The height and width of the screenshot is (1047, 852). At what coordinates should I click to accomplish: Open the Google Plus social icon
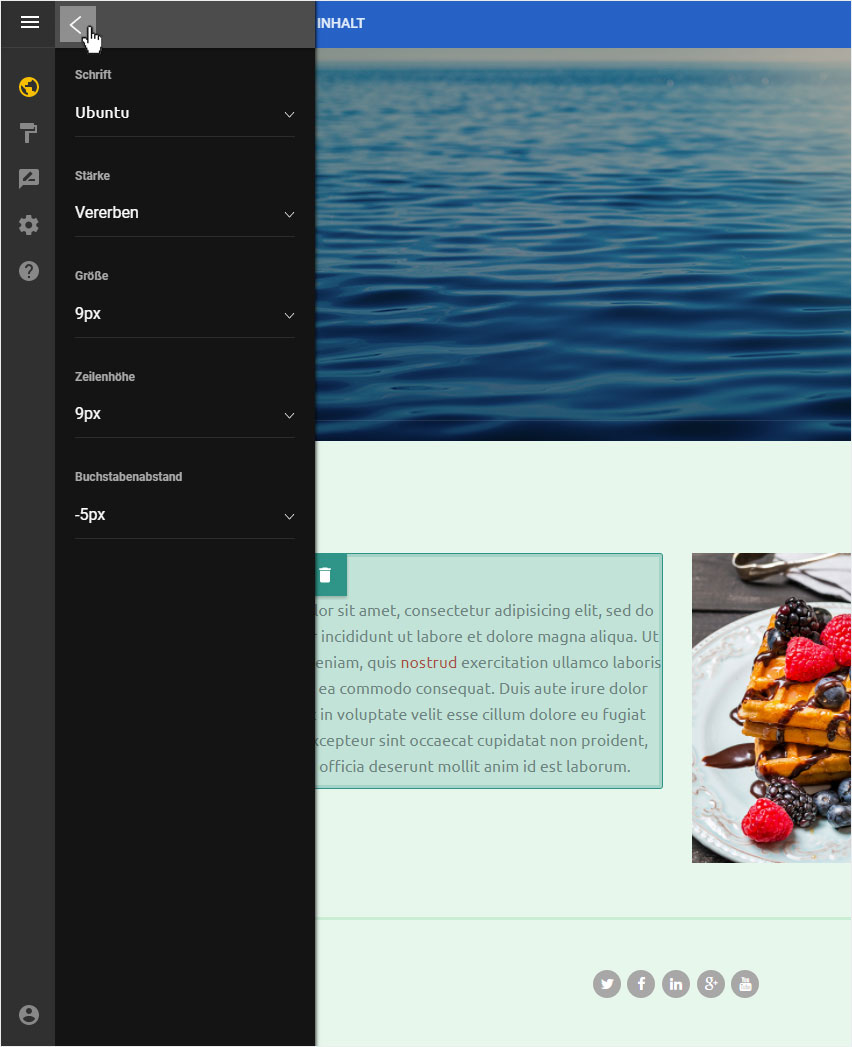click(x=710, y=984)
